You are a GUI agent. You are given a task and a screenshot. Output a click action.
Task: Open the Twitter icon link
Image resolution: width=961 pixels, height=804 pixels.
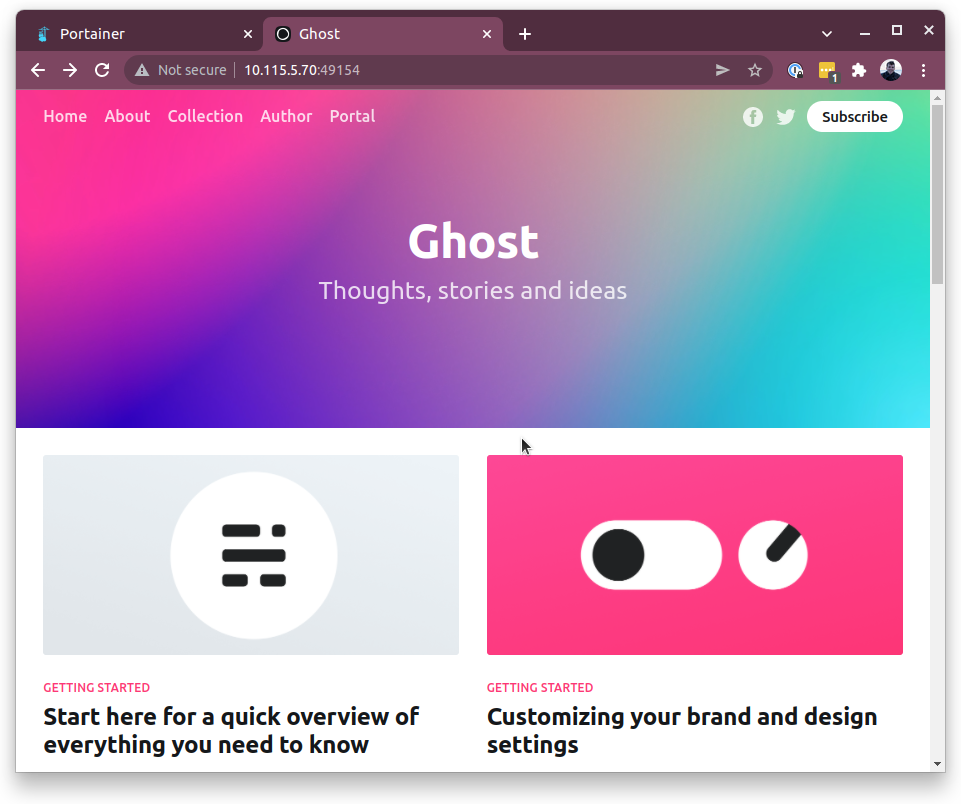coord(786,117)
